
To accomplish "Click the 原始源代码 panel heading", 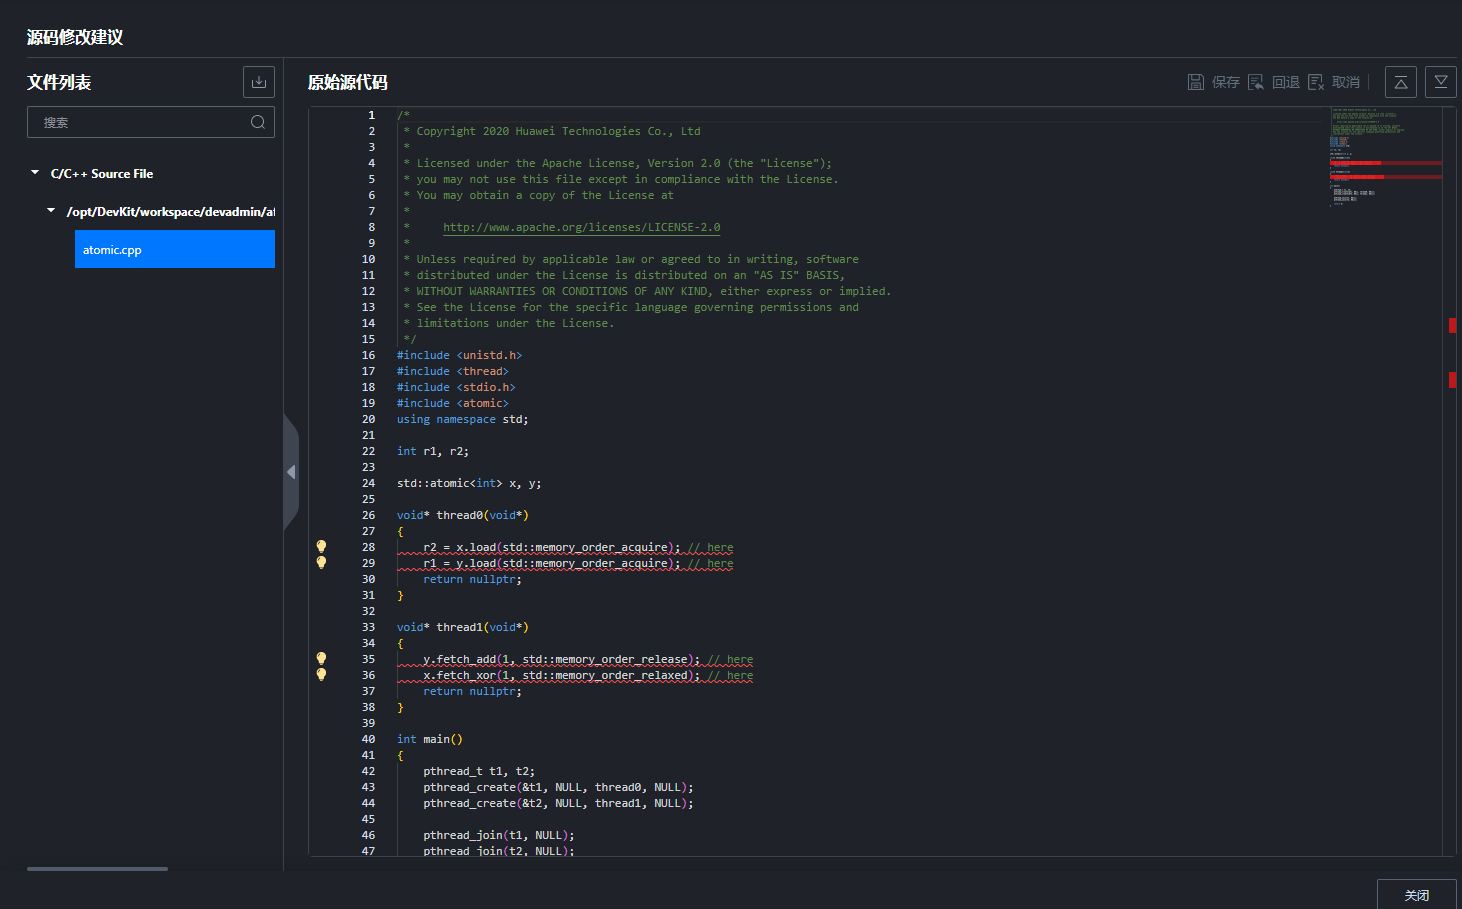I will tap(347, 82).
